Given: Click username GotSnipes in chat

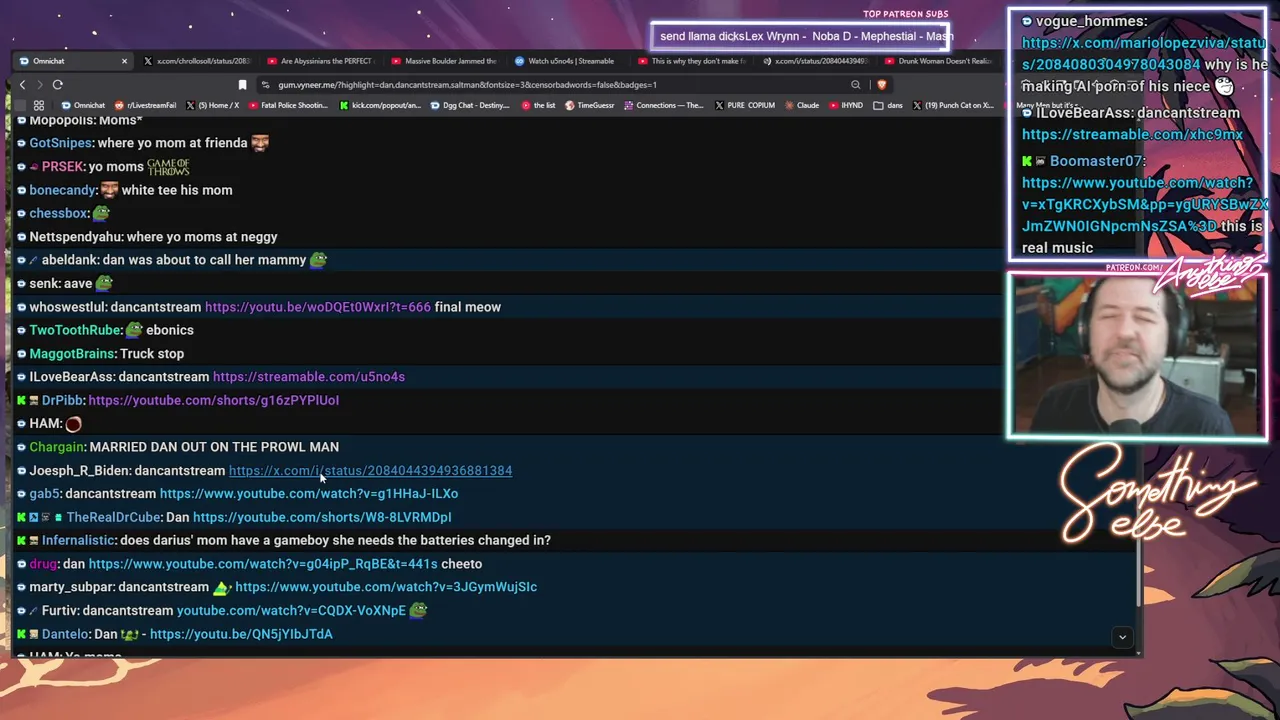Looking at the screenshot, I should (x=61, y=143).
